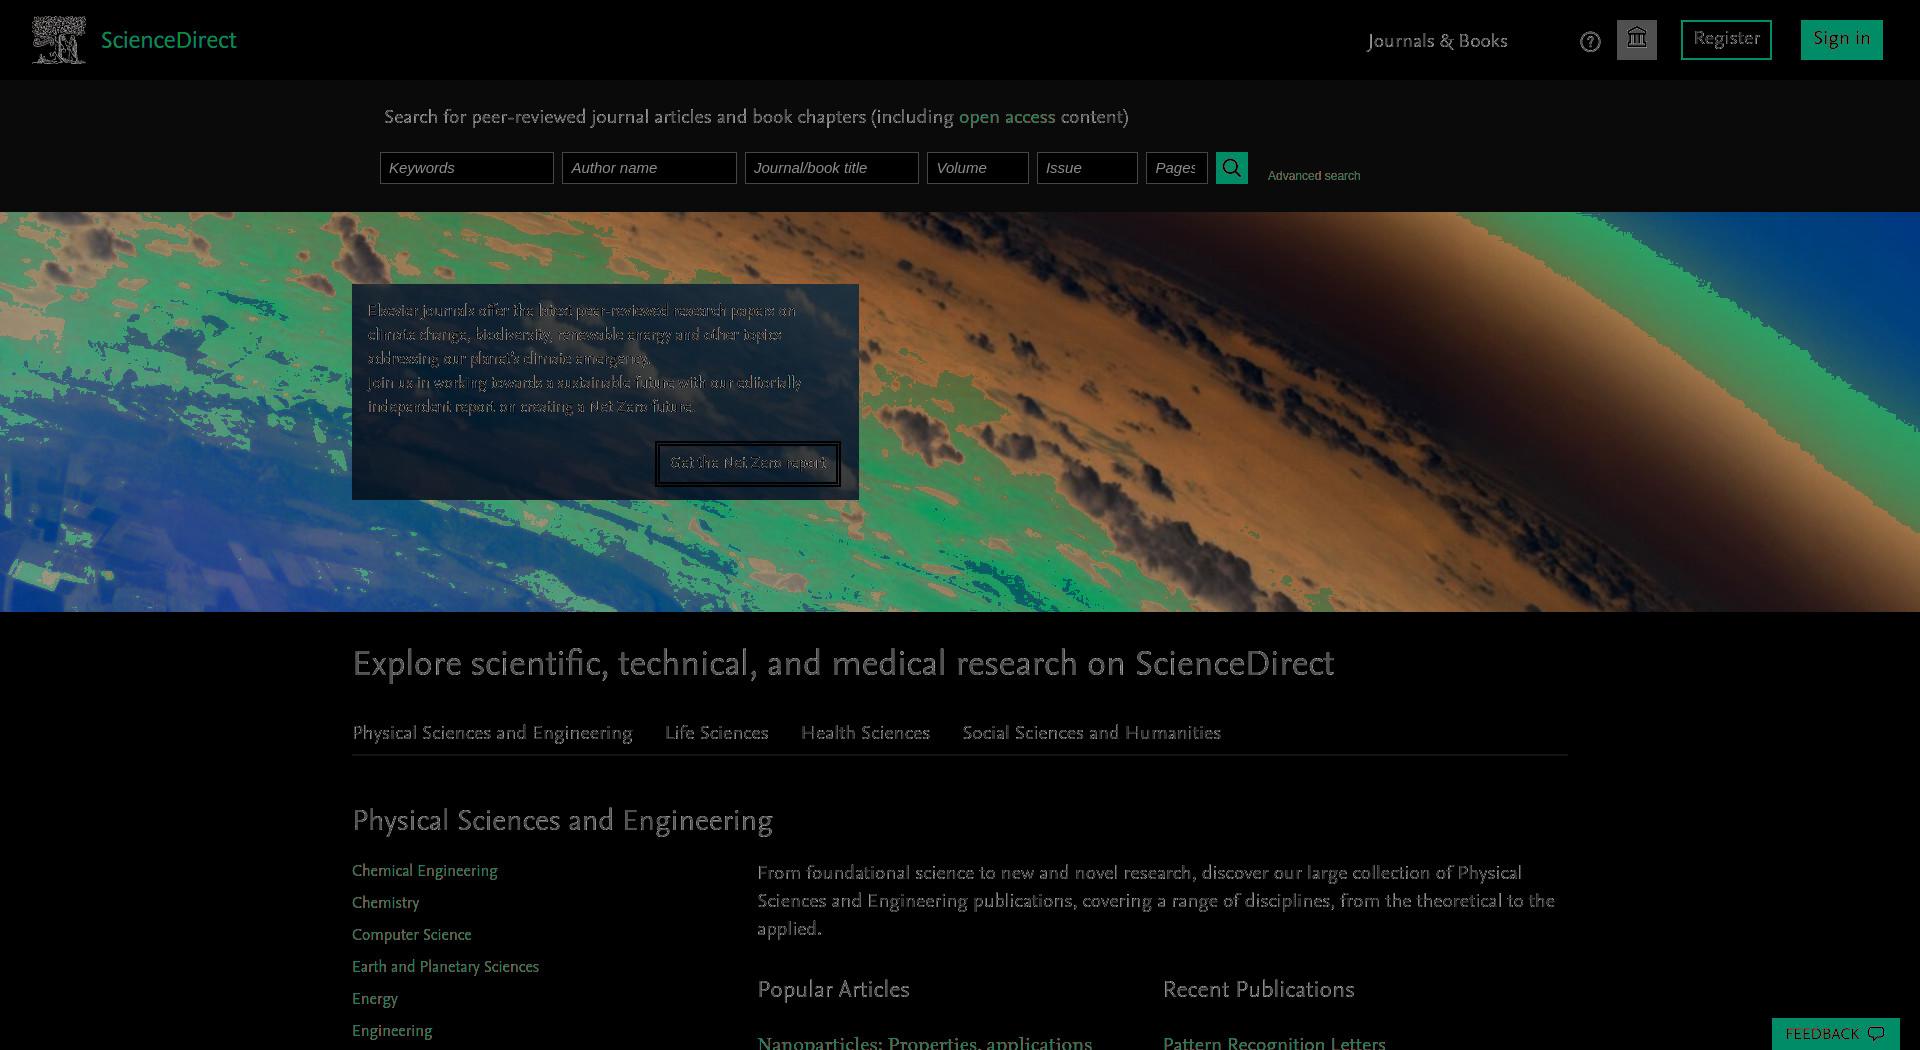Focus the Author name field
This screenshot has height=1050, width=1920.
click(x=649, y=168)
